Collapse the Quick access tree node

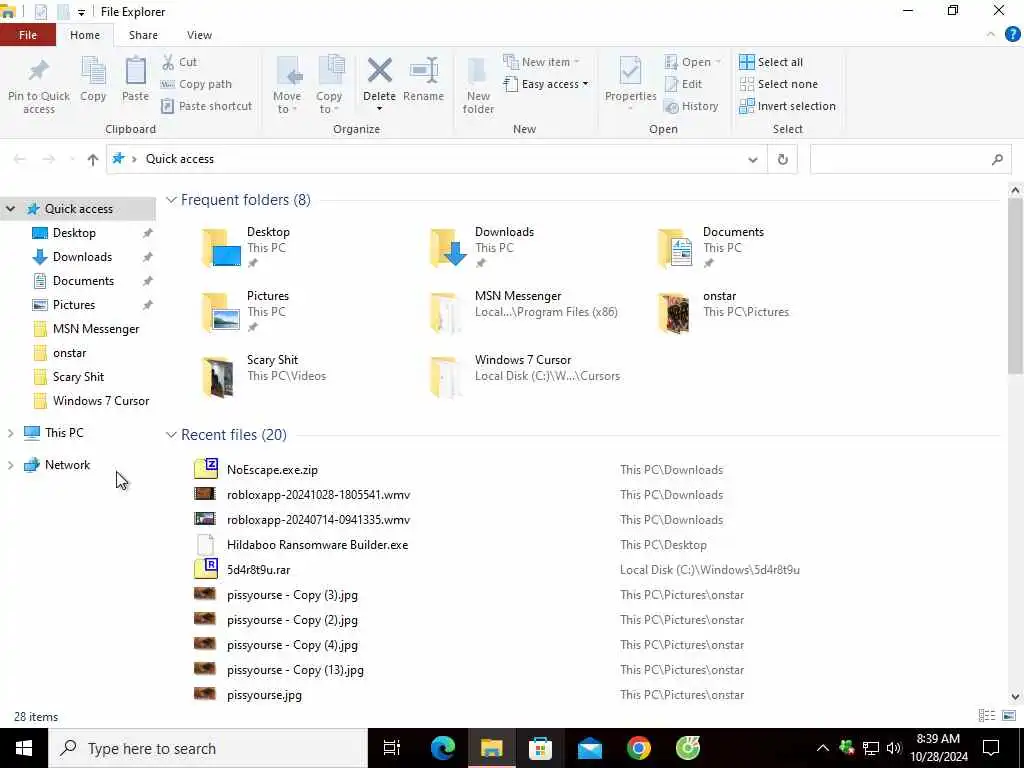10,209
